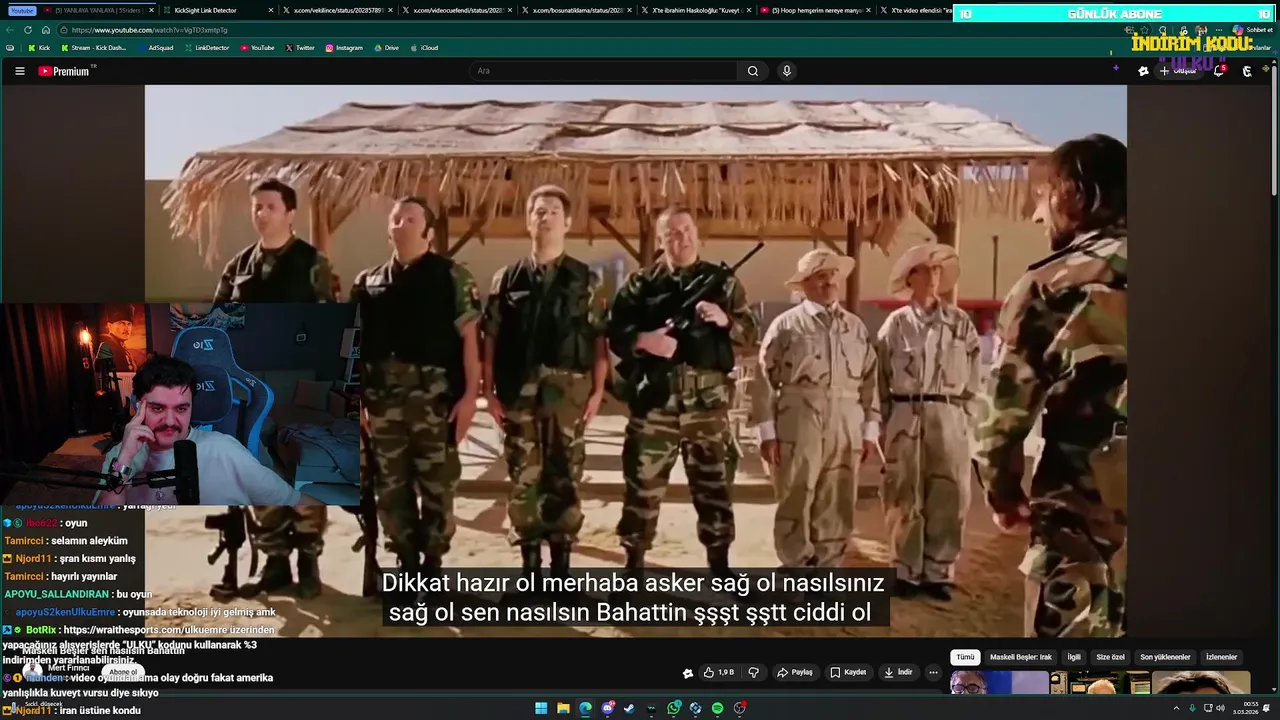Like the video showing 1,9 B
1280x720 pixels.
(719, 672)
